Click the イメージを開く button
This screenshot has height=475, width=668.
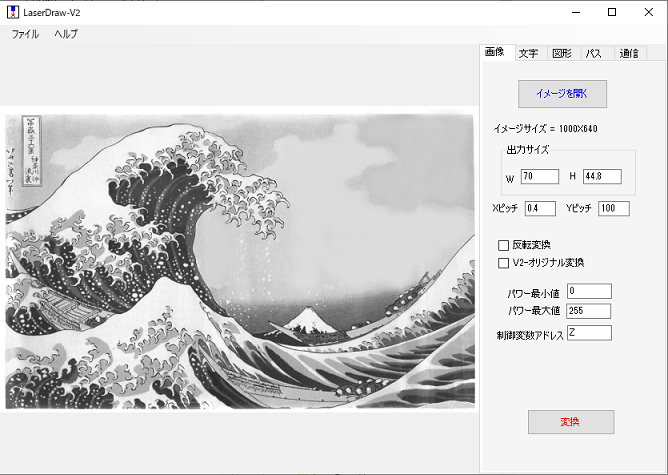562,94
